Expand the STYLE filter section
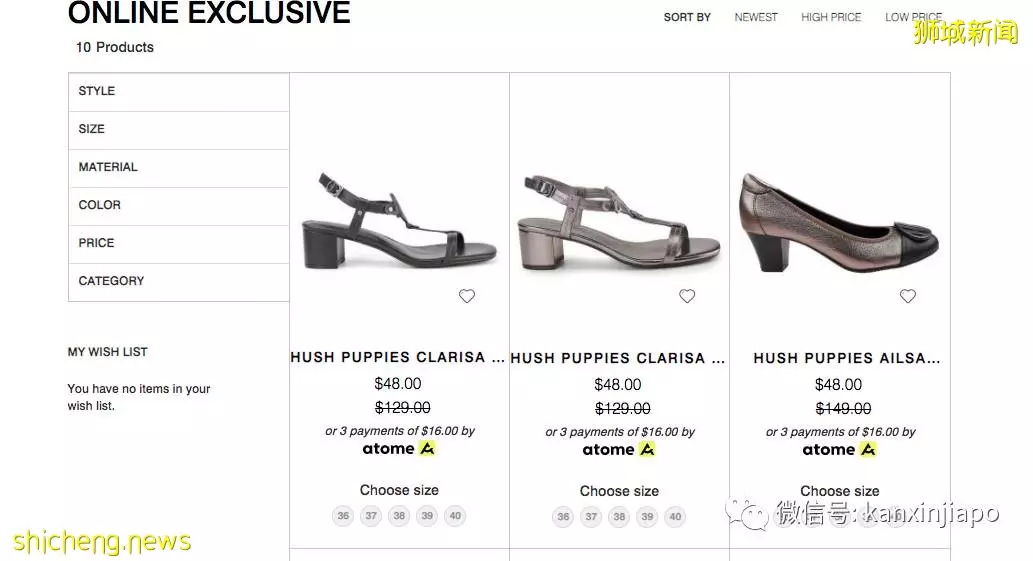This screenshot has width=1033, height=561. pos(179,92)
